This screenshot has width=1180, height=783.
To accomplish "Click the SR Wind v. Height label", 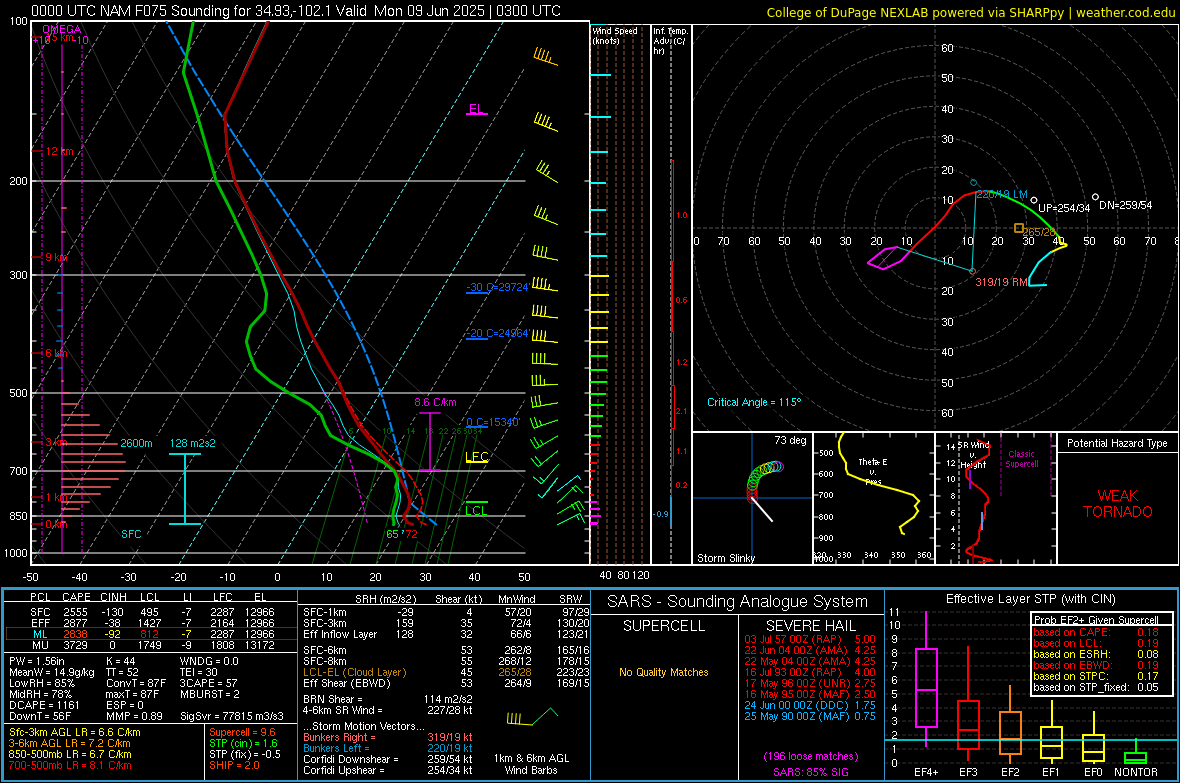I will pyautogui.click(x=973, y=455).
